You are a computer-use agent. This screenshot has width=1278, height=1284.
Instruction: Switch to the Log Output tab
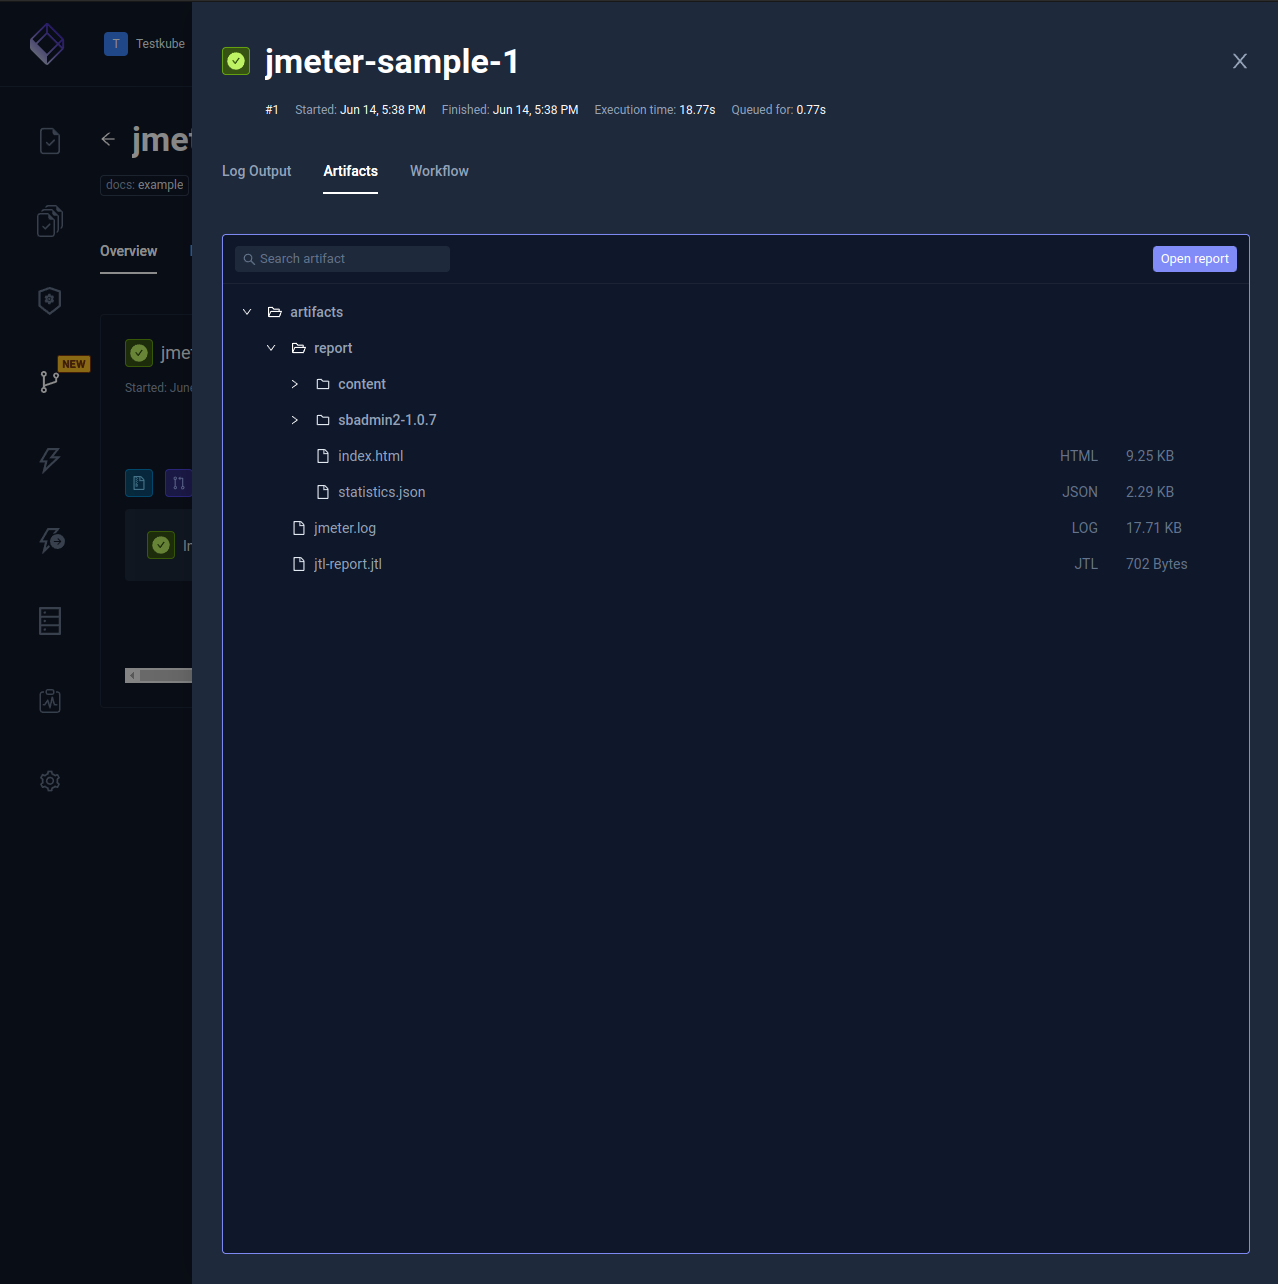(x=256, y=171)
